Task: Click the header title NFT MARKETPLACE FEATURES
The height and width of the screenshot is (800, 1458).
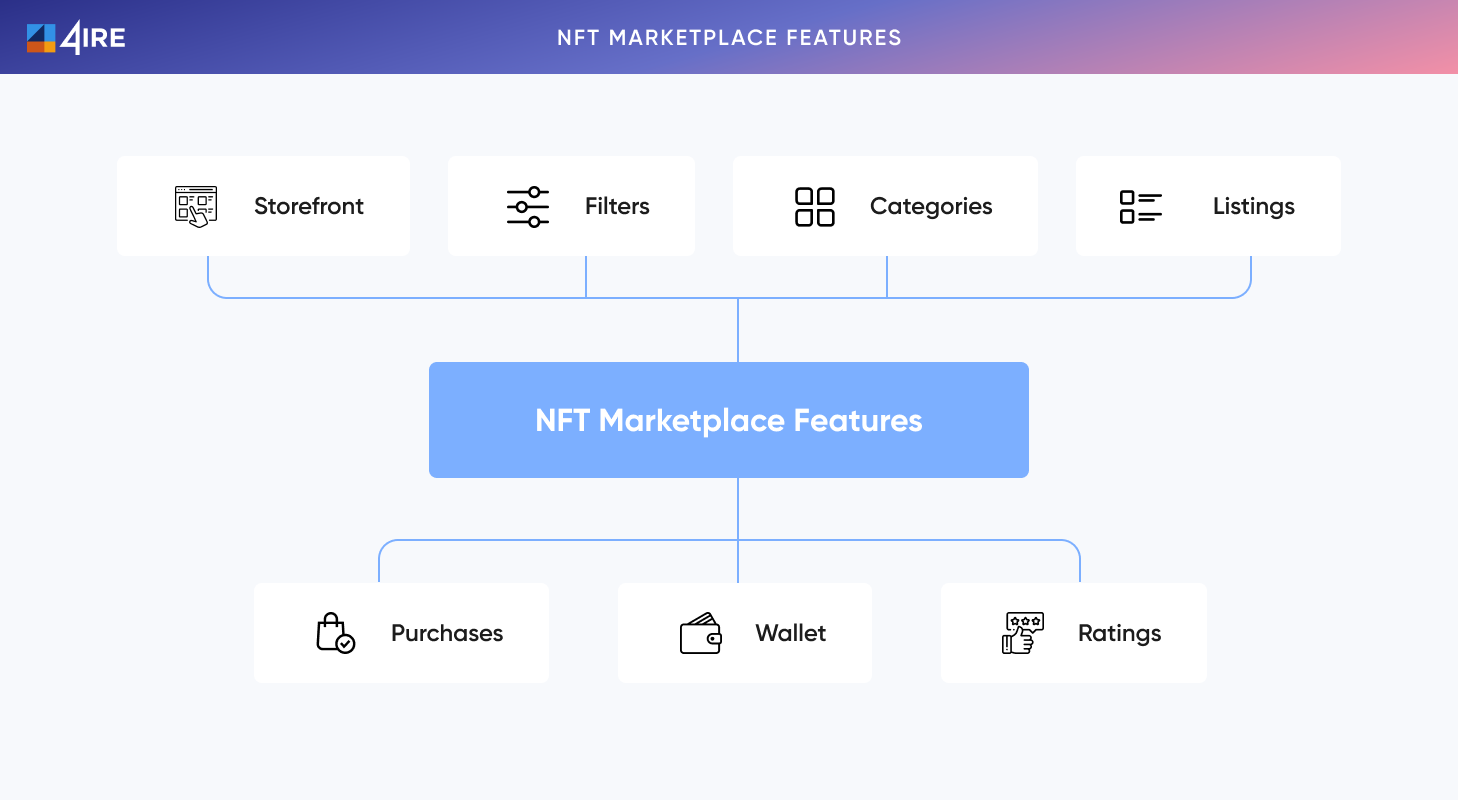Action: pos(729,38)
